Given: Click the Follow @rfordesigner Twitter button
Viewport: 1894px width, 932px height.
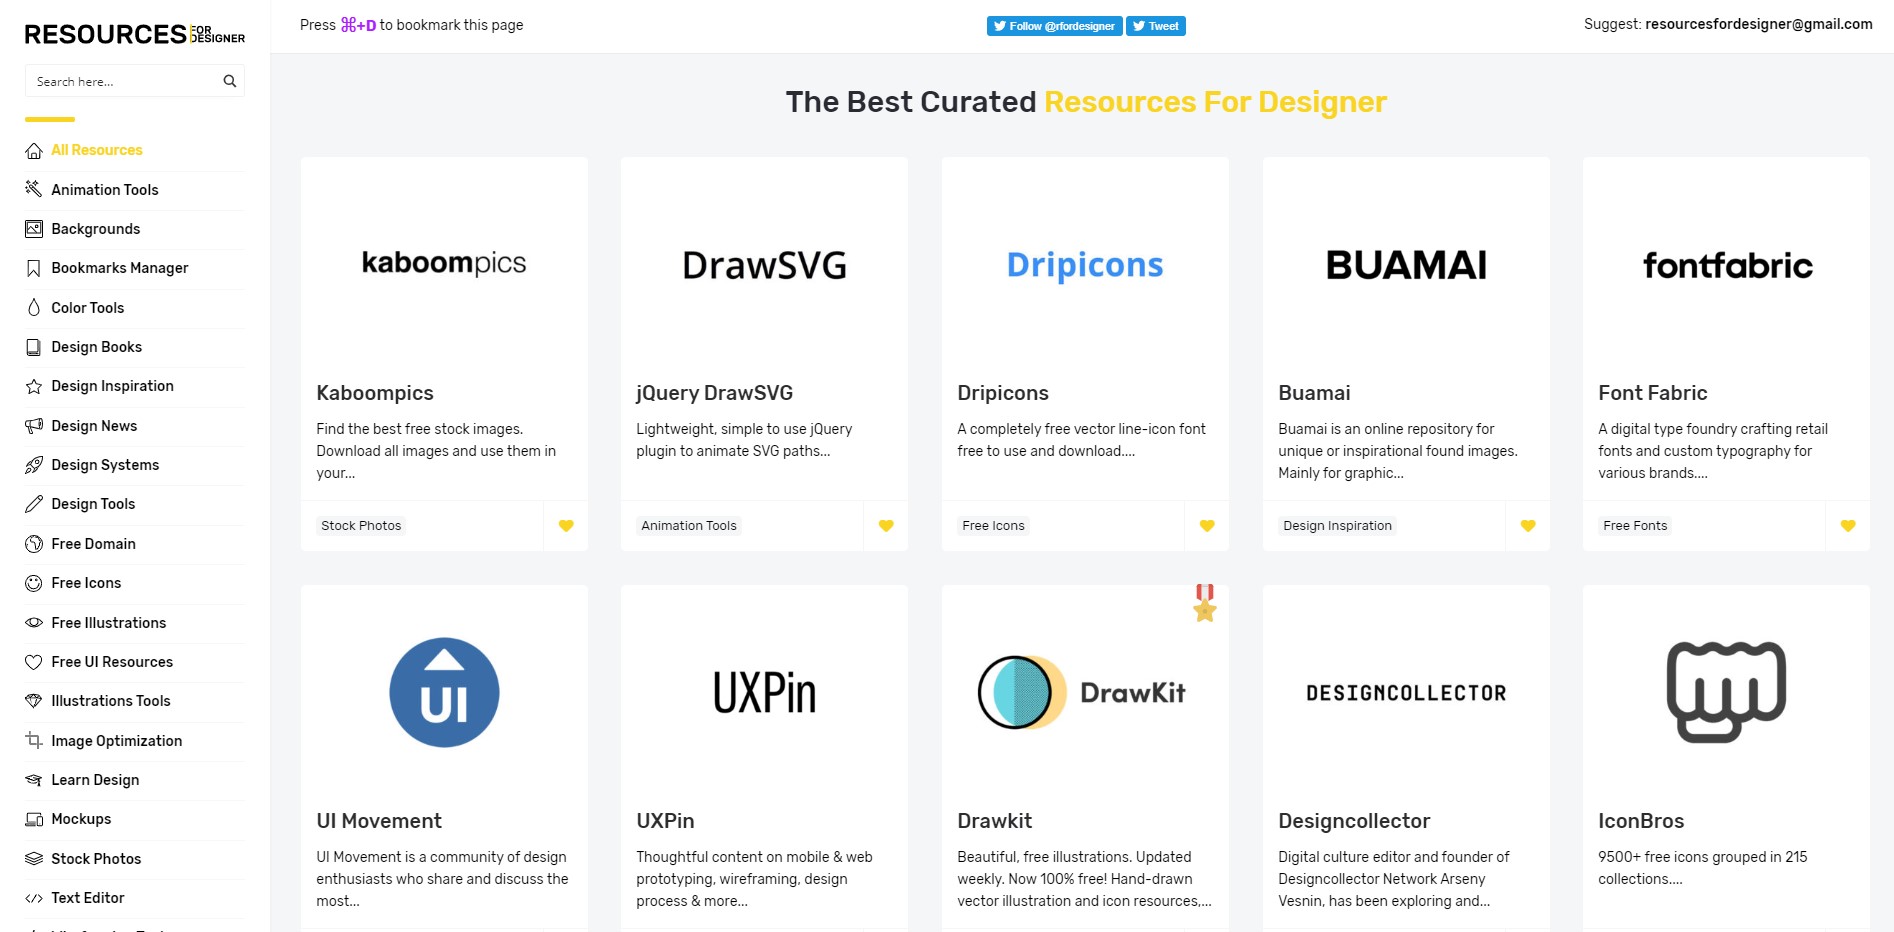Looking at the screenshot, I should click(1055, 26).
